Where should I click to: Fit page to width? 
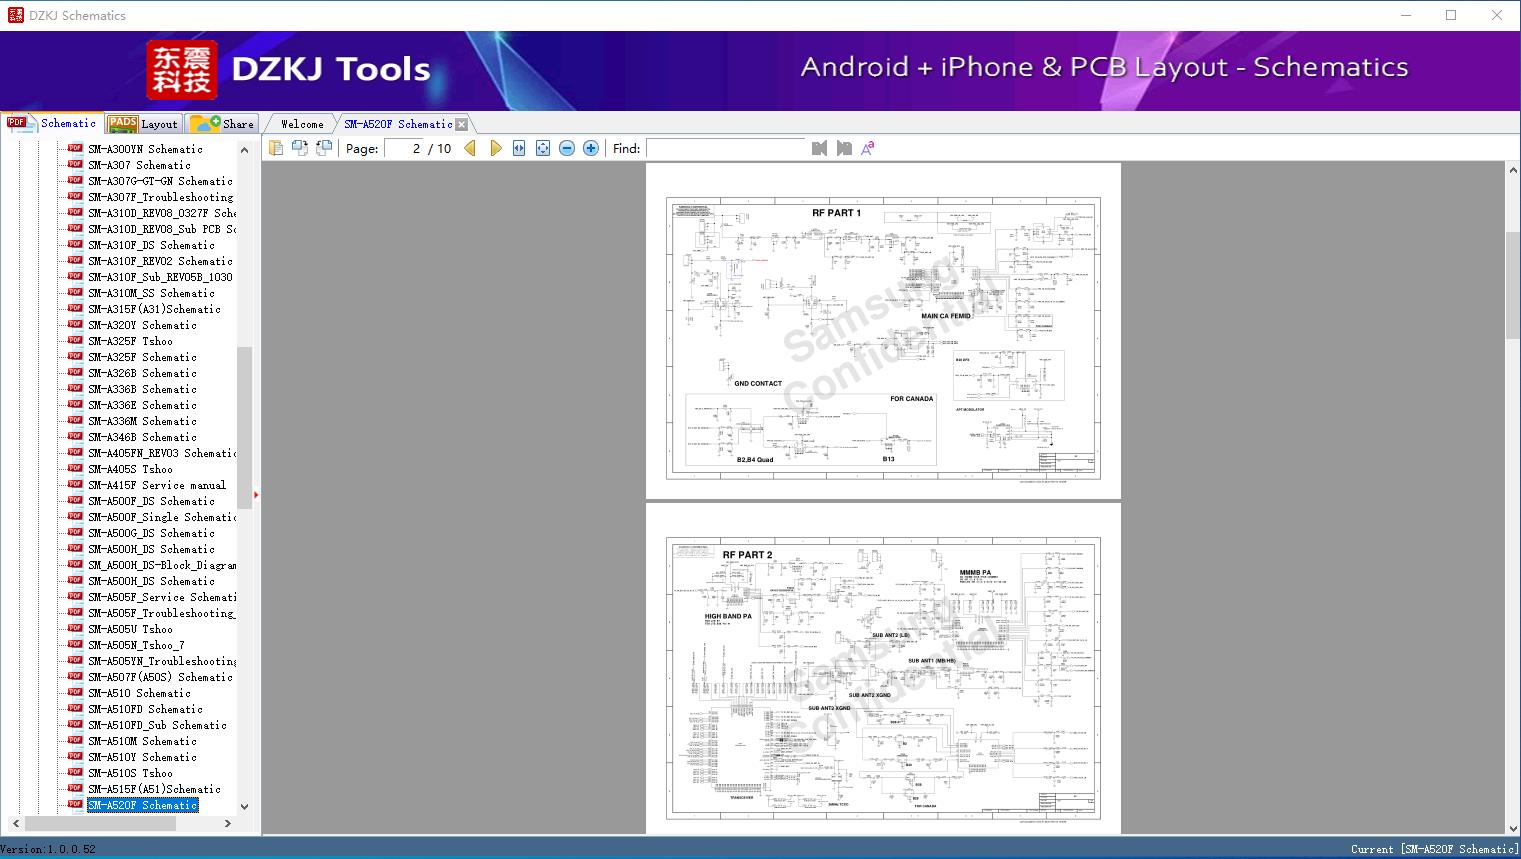(519, 148)
